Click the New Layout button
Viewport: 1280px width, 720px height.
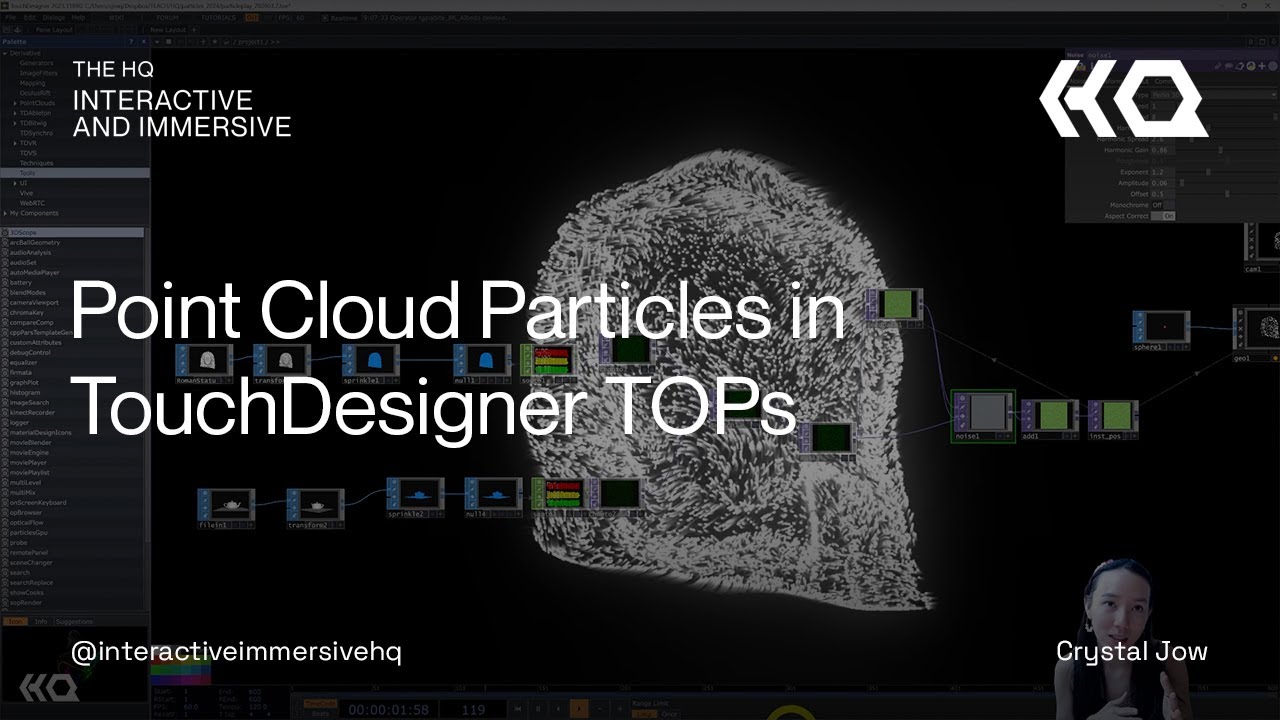[169, 30]
